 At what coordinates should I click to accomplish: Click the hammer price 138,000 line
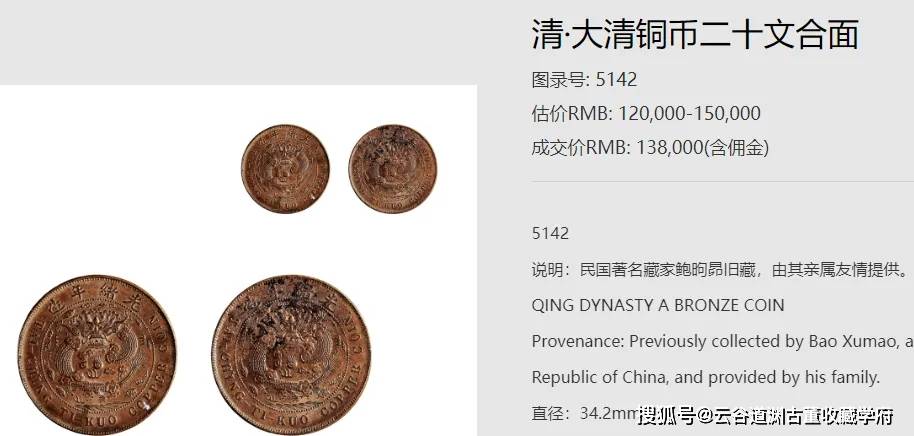coord(650,148)
